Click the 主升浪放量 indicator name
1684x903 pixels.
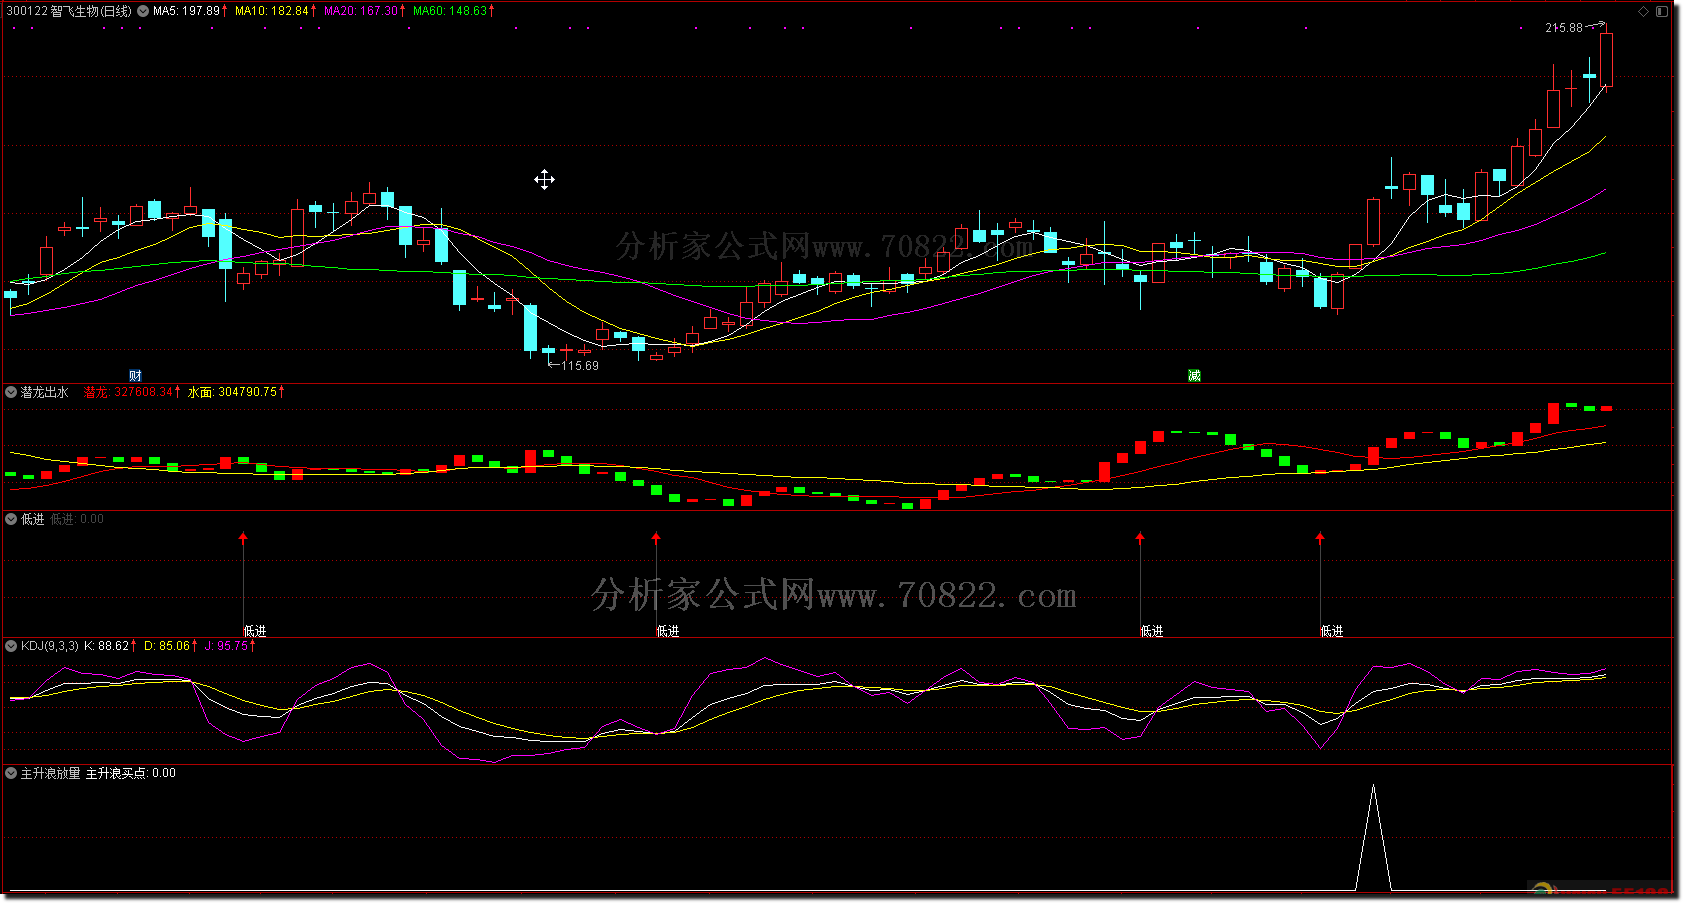[x=51, y=773]
